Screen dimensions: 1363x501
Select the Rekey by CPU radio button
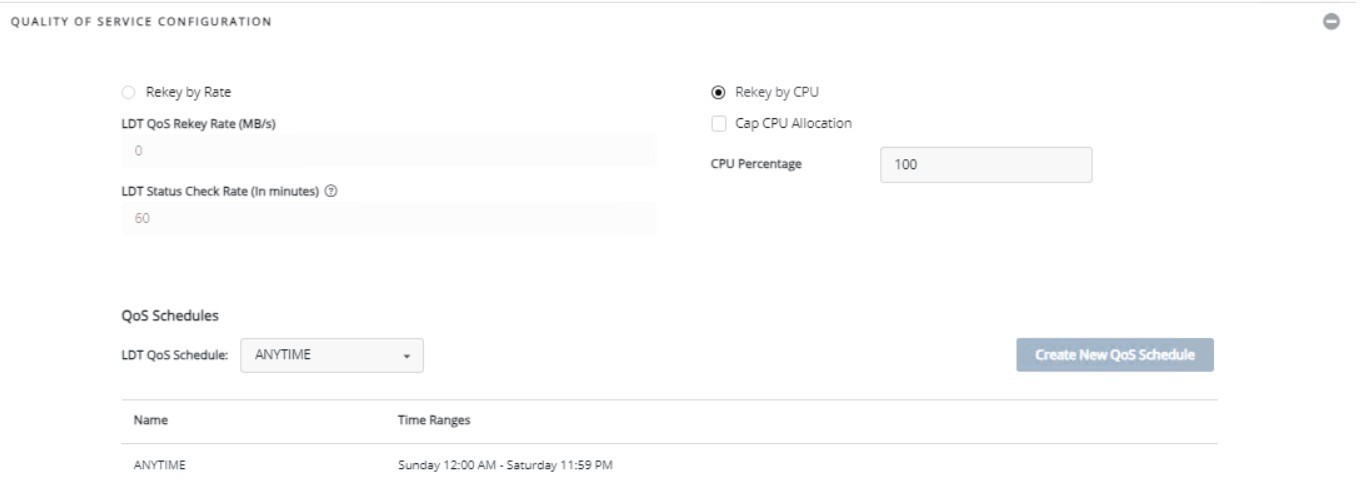717,93
